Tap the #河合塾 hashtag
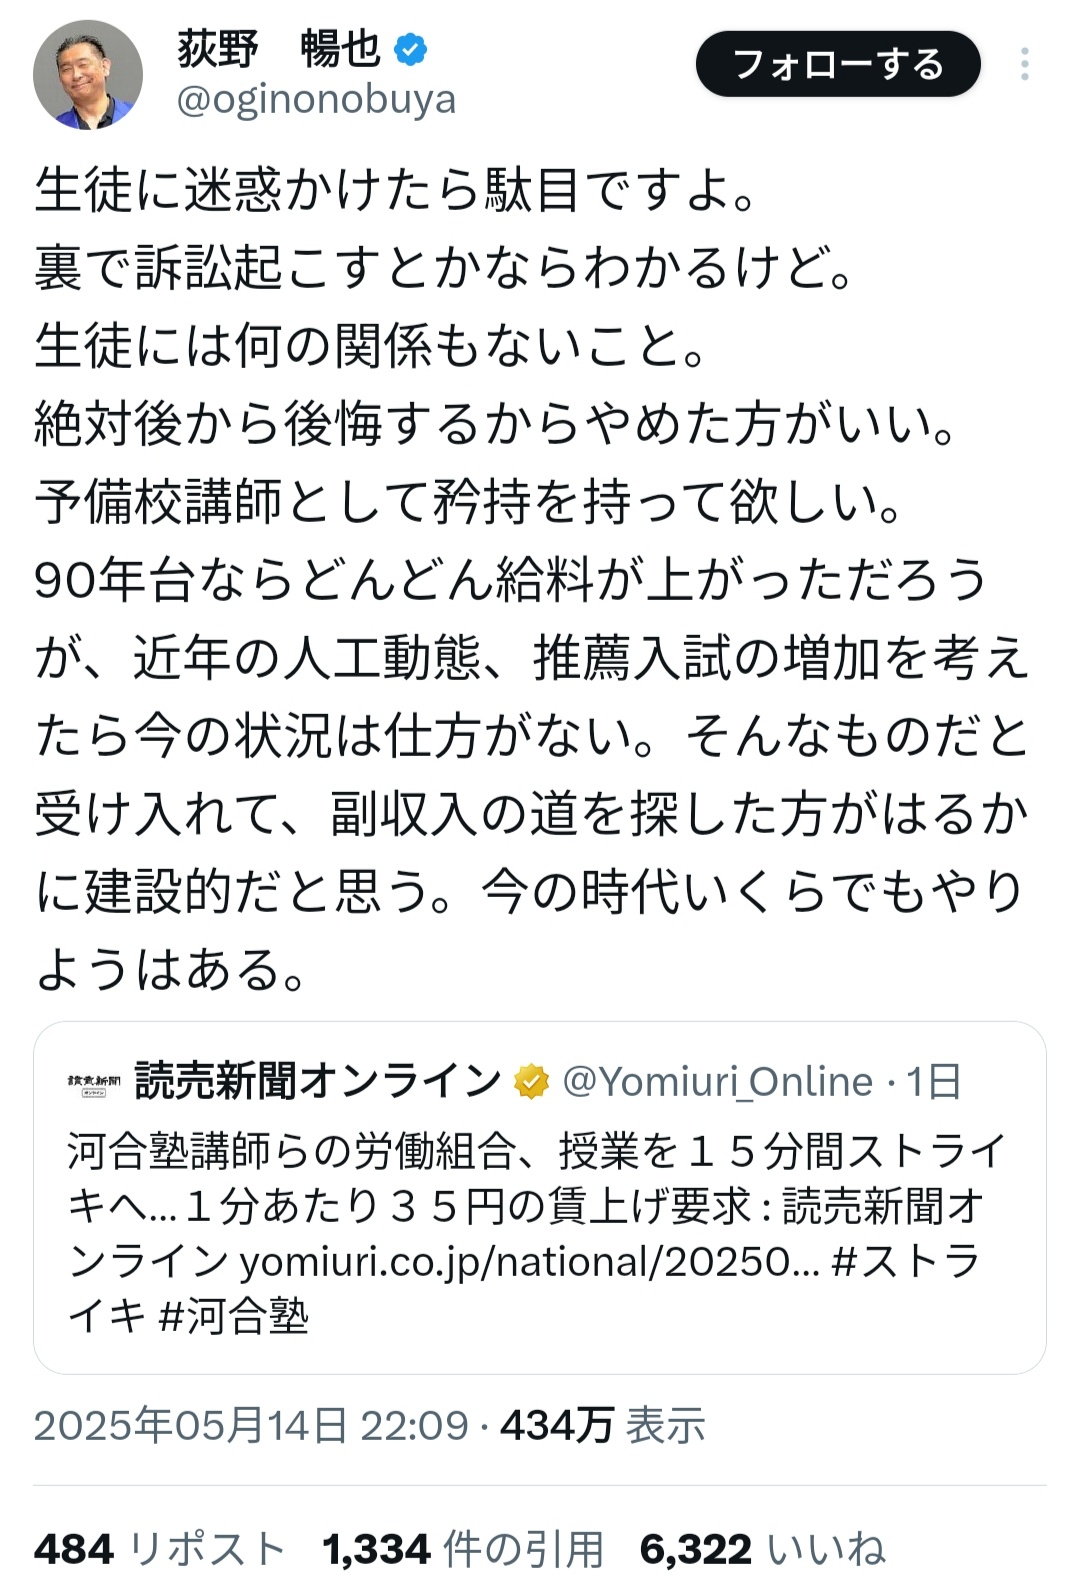 [234, 1316]
